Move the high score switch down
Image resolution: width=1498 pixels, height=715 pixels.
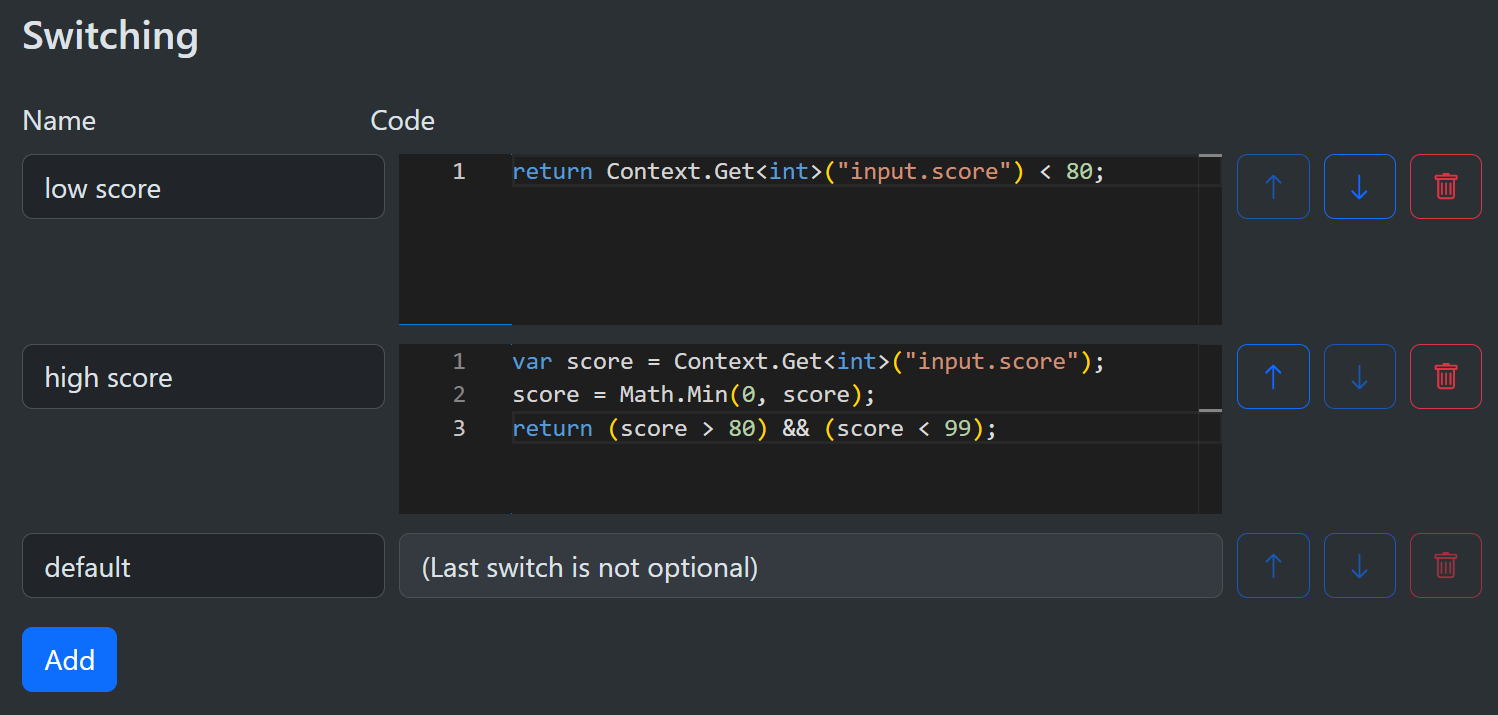pos(1359,377)
